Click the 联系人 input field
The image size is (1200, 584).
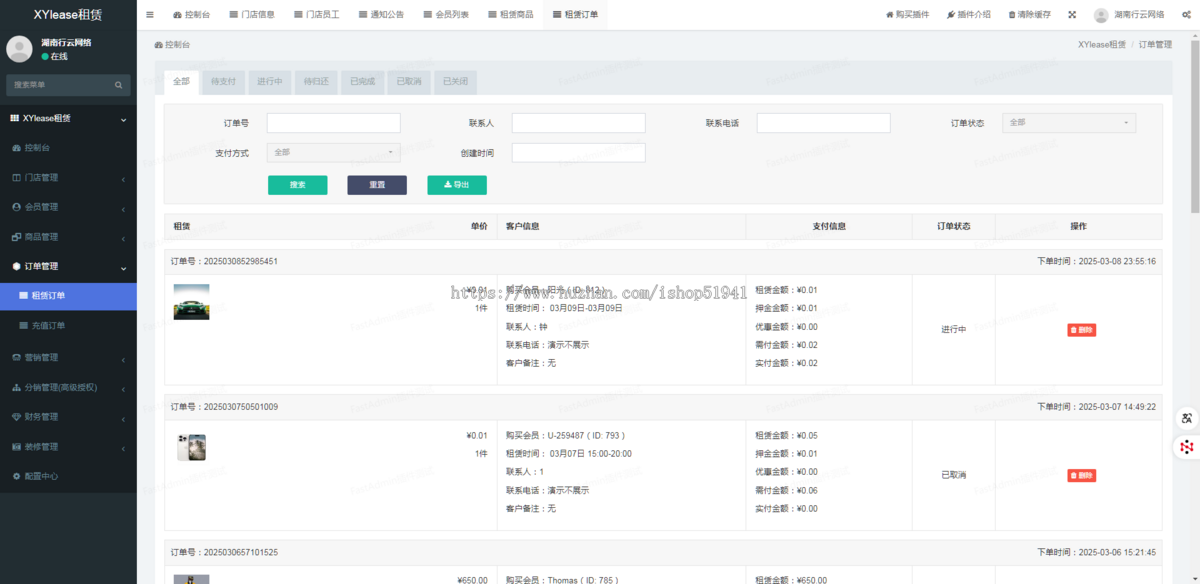click(x=579, y=123)
